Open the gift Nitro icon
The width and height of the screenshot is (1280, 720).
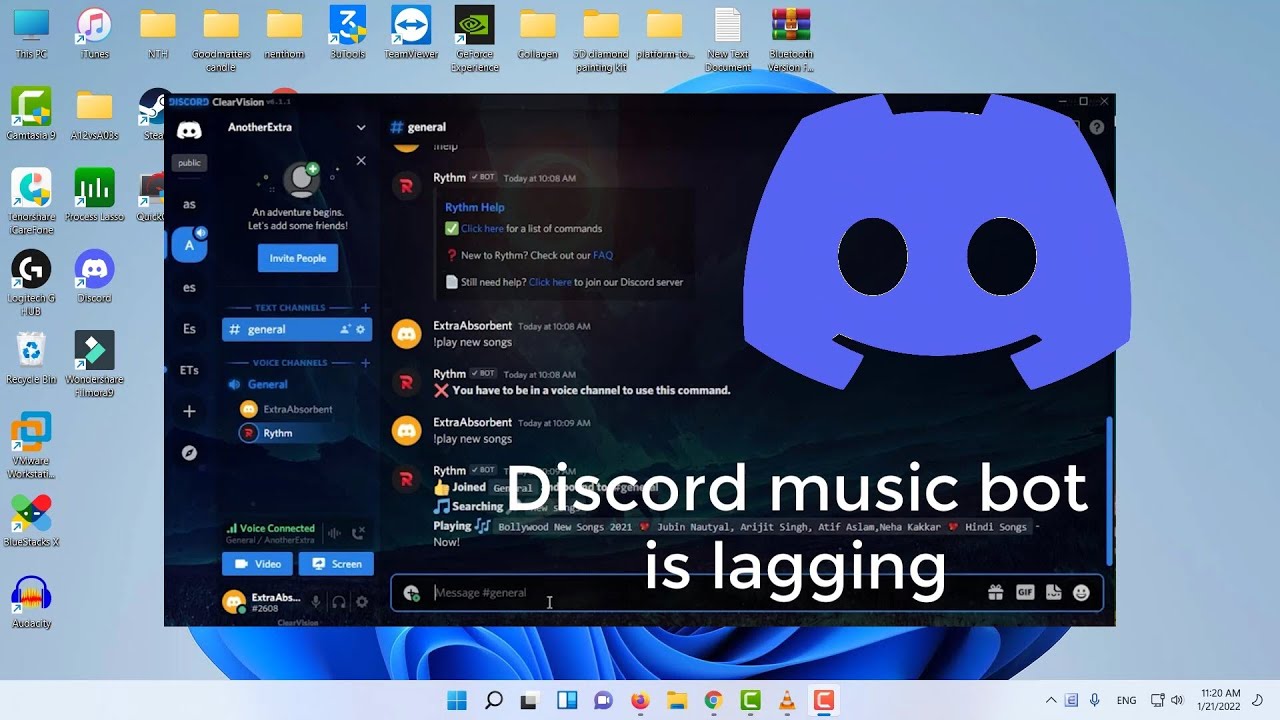995,593
